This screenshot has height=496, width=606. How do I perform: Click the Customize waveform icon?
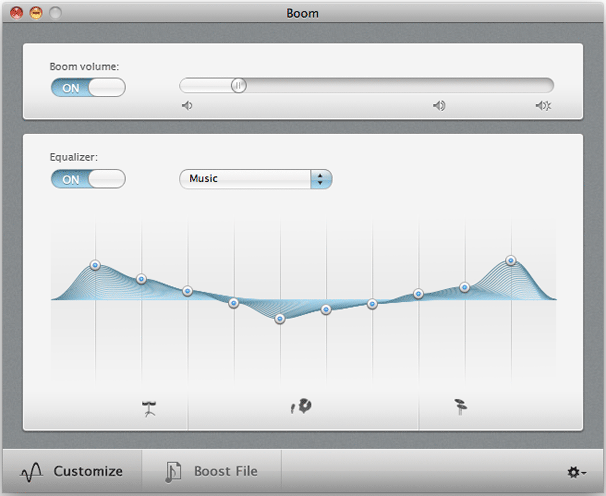[x=32, y=472]
